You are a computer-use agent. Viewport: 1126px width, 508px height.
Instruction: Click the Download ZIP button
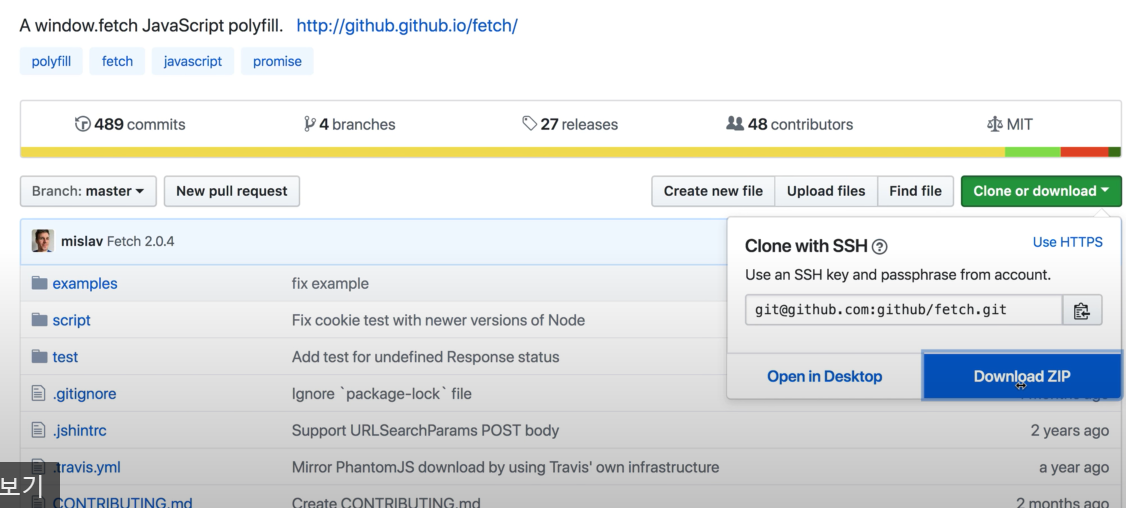[x=1021, y=376]
